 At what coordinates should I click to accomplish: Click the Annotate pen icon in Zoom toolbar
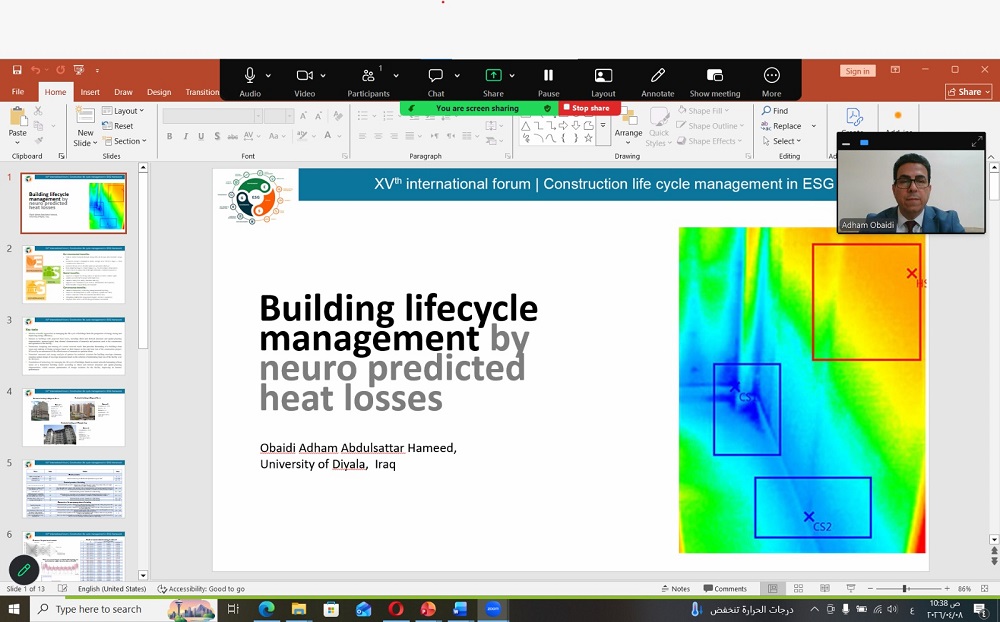click(x=657, y=76)
